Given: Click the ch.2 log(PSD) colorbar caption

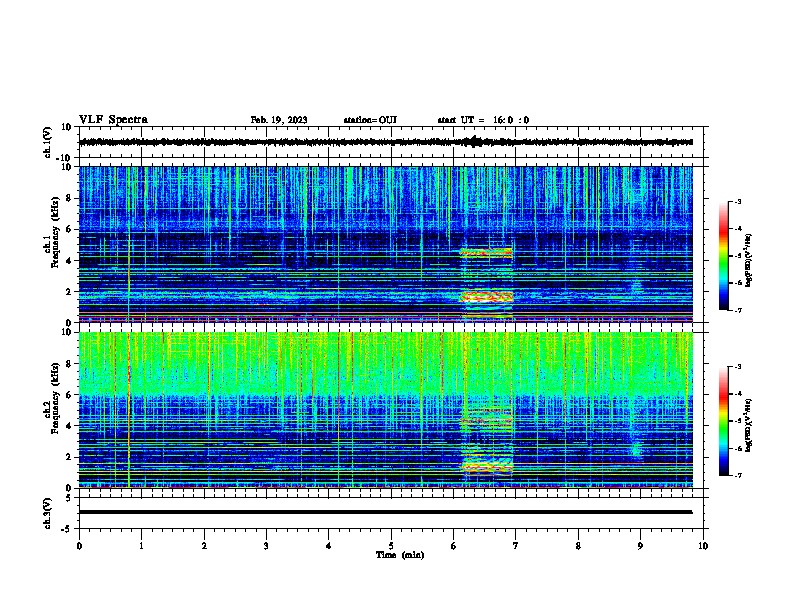Looking at the screenshot, I should click(749, 425).
